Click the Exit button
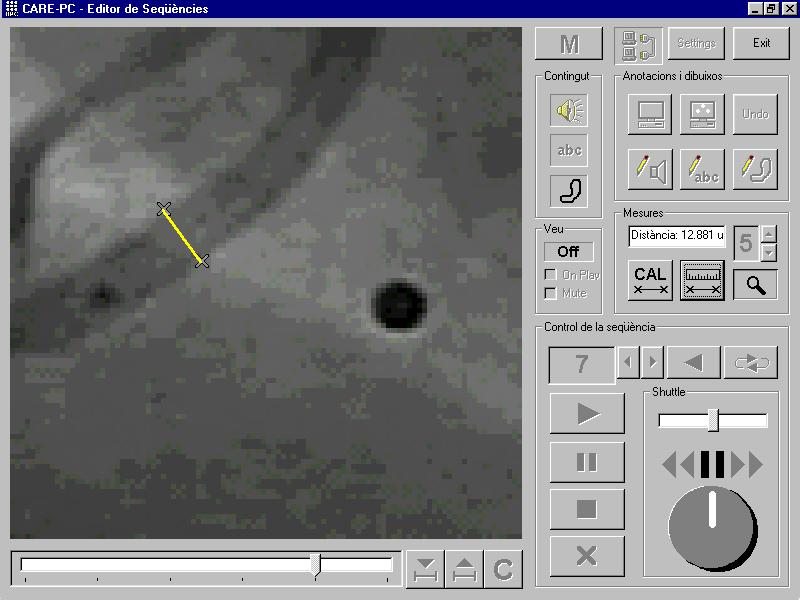The image size is (800, 600). coord(761,43)
